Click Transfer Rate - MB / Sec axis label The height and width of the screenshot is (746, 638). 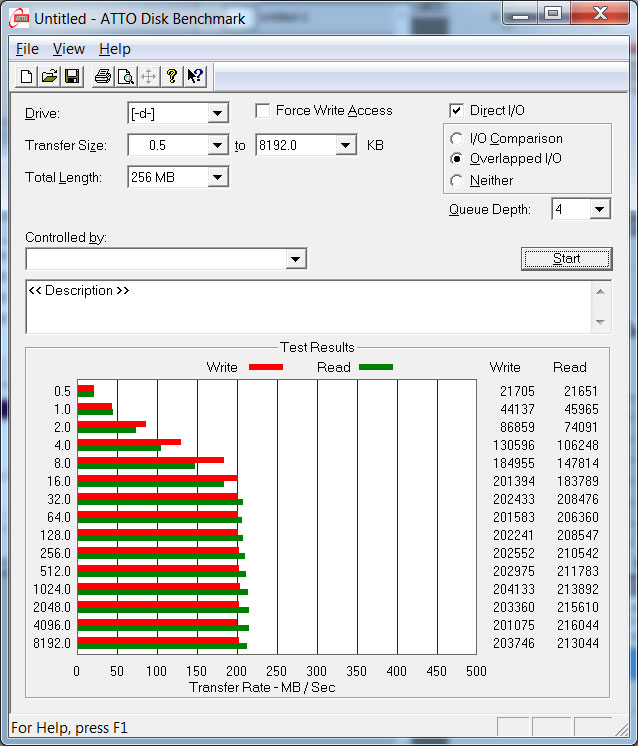(x=262, y=687)
